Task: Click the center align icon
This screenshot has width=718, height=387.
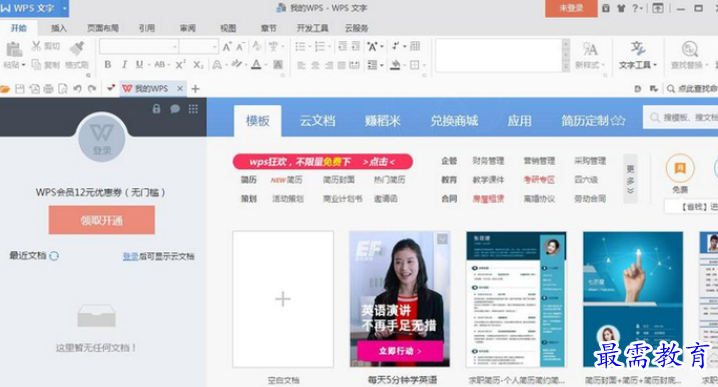Action: pyautogui.click(x=315, y=65)
